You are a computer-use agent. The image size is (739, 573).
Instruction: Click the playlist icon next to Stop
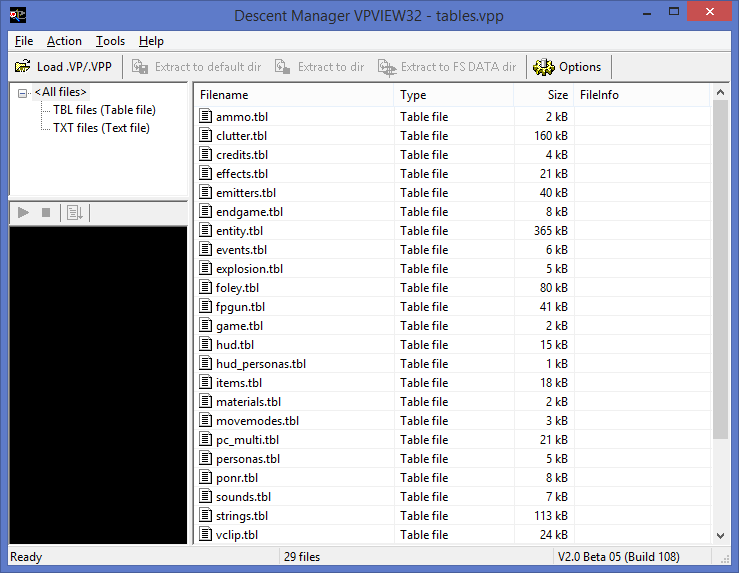coord(74,213)
